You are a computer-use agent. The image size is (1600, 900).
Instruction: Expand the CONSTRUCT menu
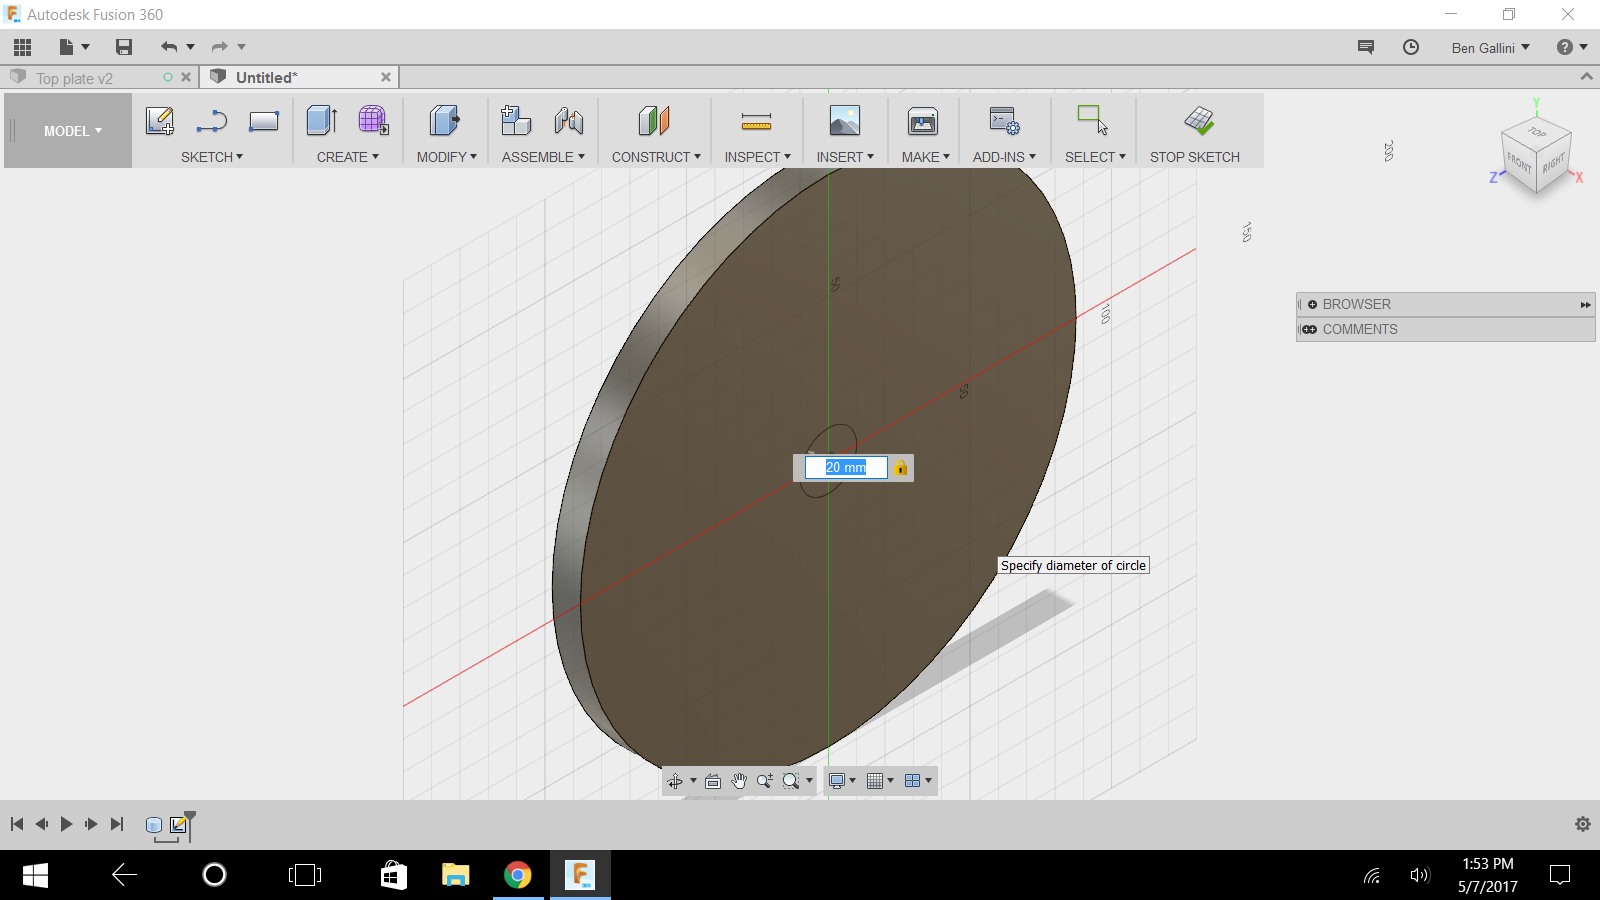click(656, 157)
